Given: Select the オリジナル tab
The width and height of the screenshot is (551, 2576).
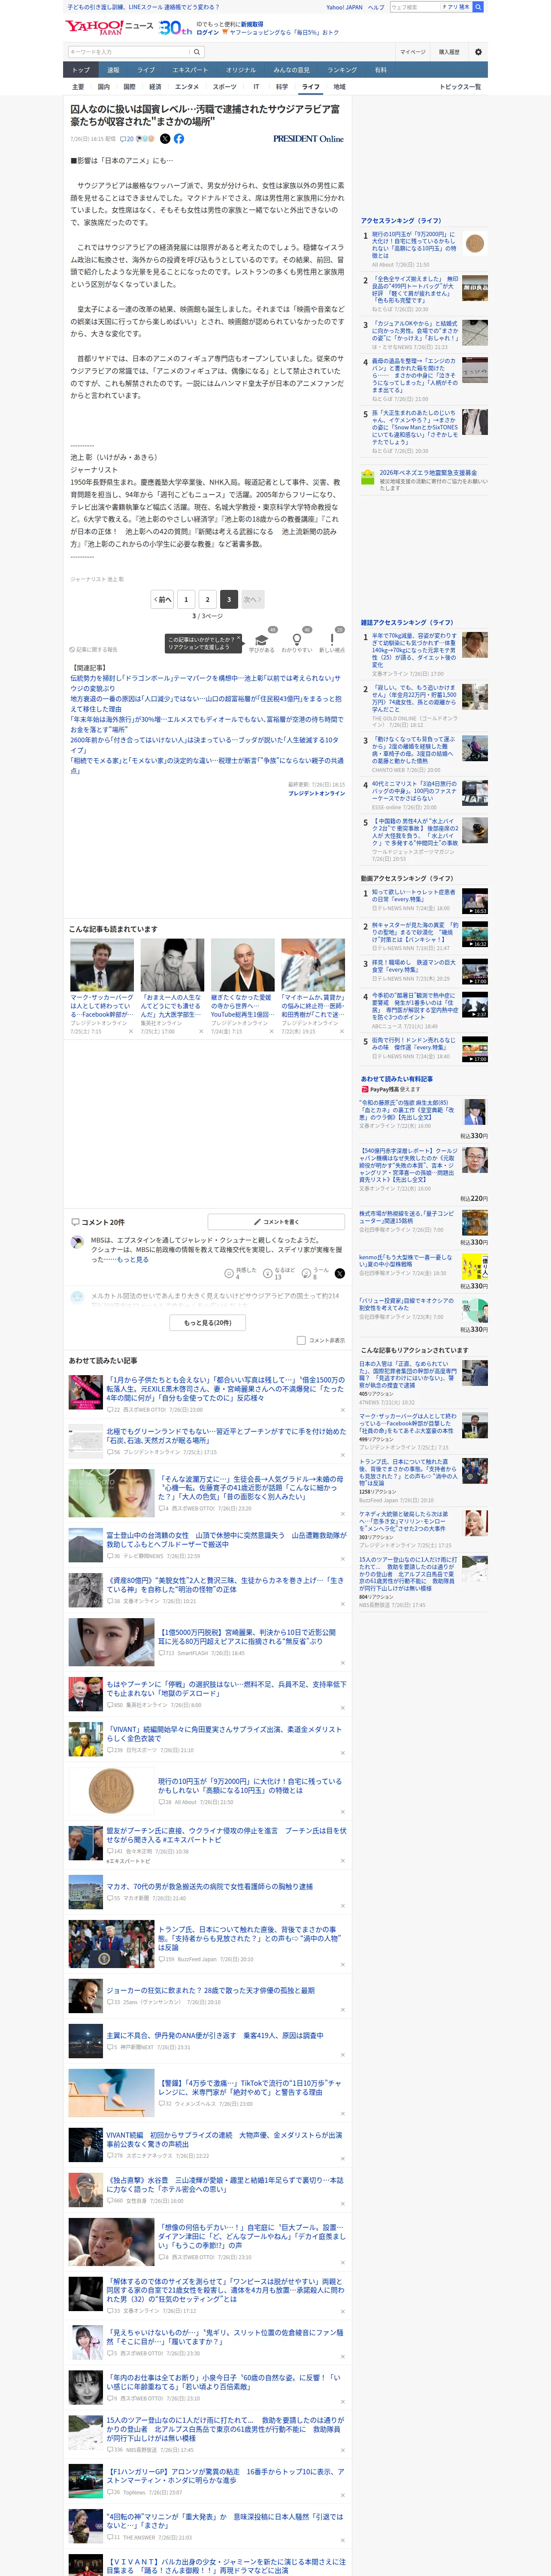Looking at the screenshot, I should (241, 70).
